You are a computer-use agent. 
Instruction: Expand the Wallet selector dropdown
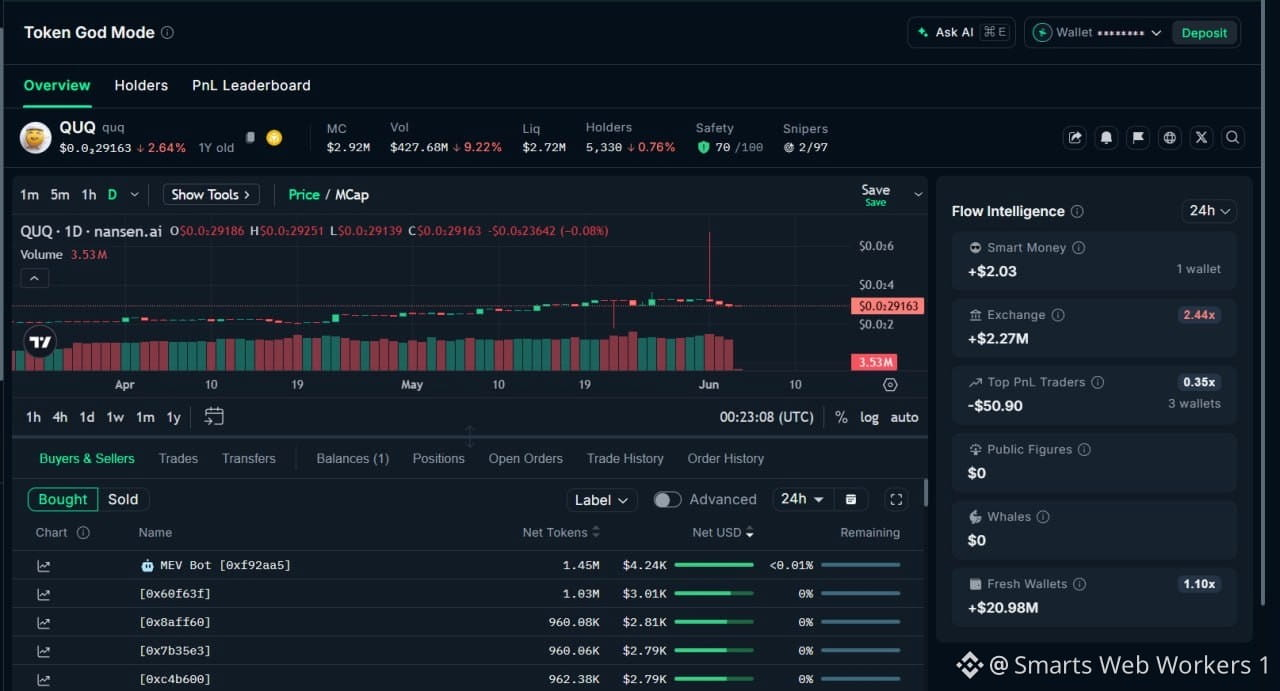(x=1098, y=32)
